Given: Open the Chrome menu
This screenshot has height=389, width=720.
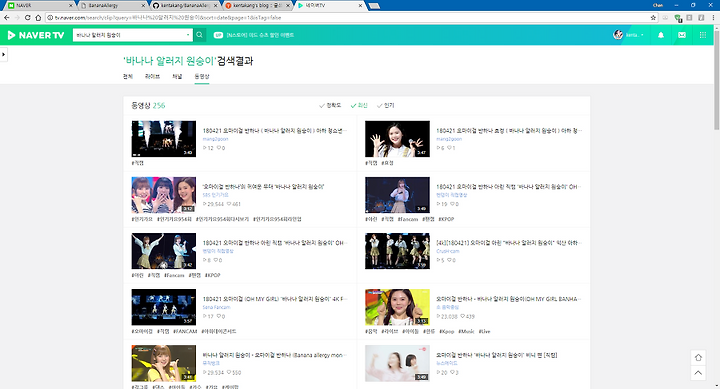Looking at the screenshot, I should click(713, 17).
